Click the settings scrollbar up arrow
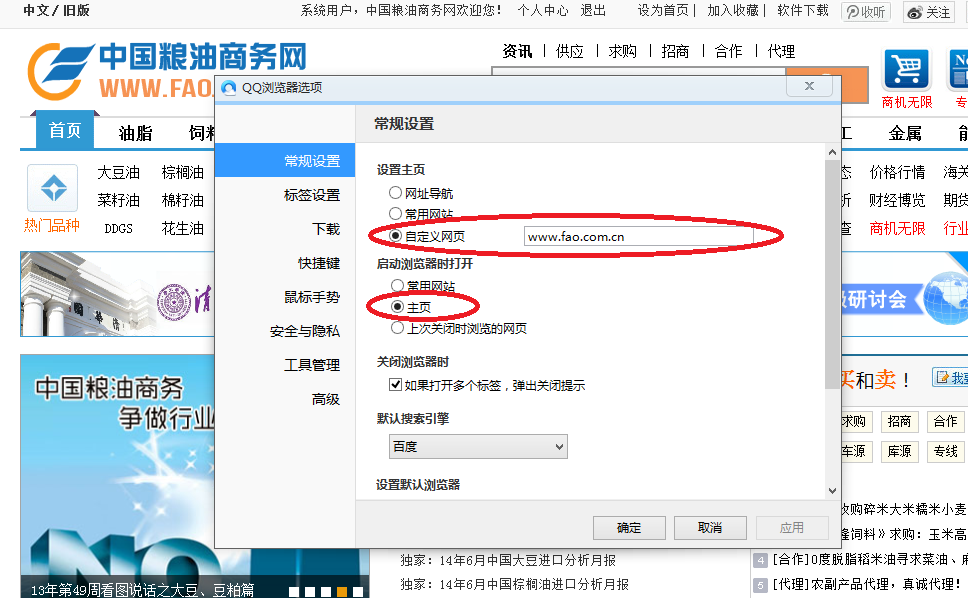 point(832,152)
